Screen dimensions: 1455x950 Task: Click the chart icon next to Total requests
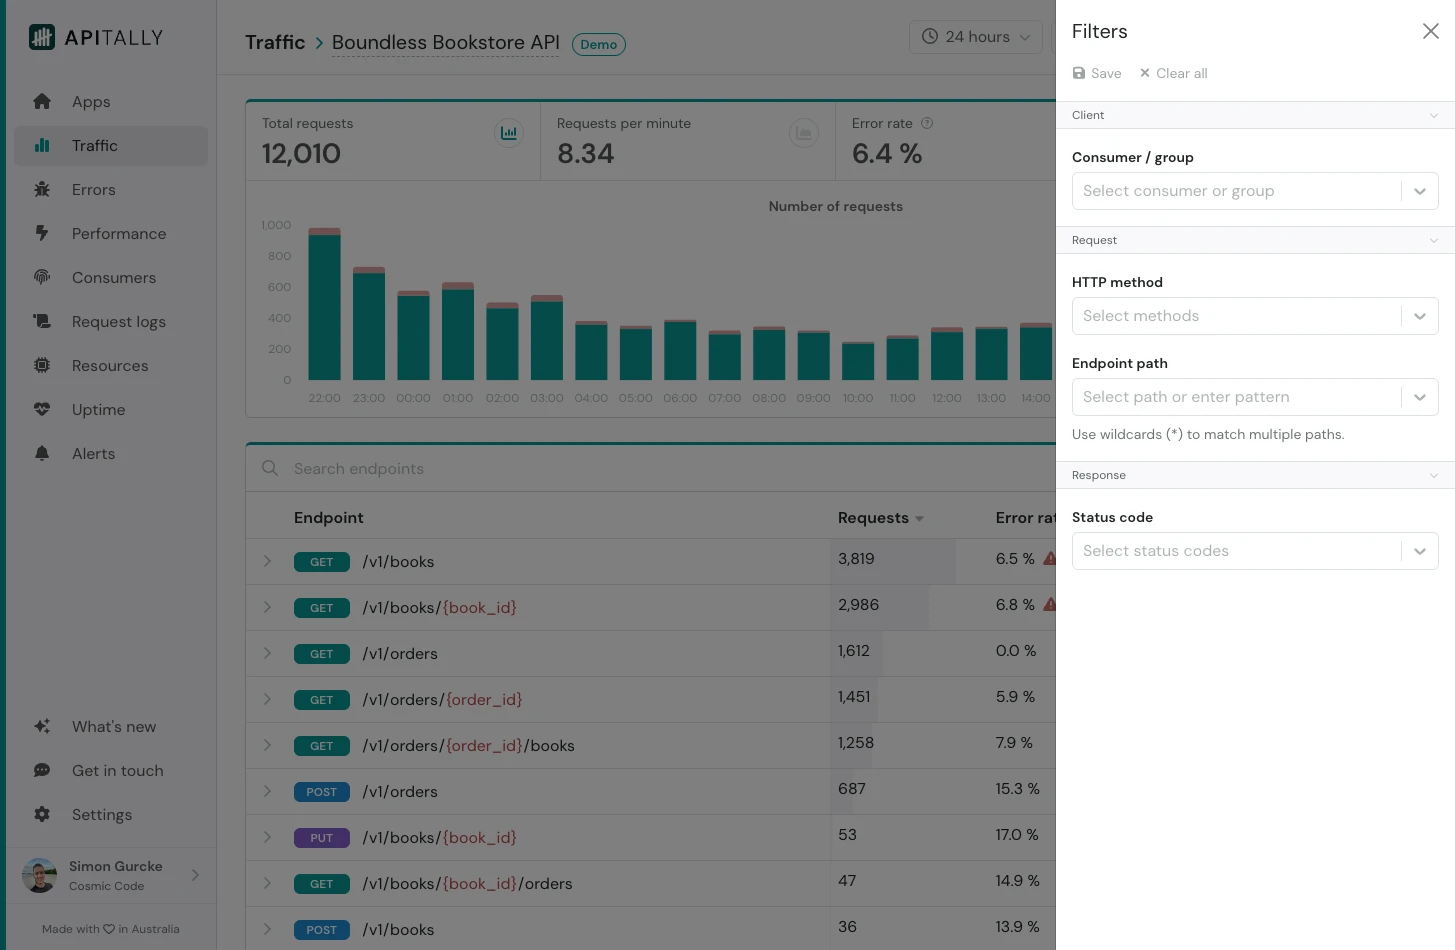click(x=509, y=132)
